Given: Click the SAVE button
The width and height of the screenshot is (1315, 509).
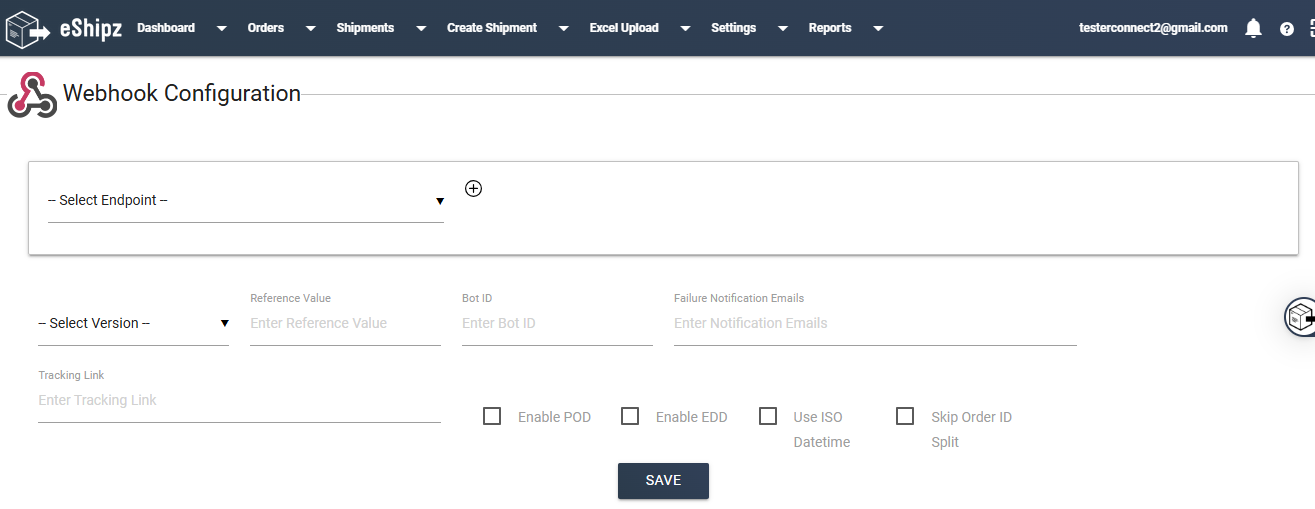Looking at the screenshot, I should [663, 481].
